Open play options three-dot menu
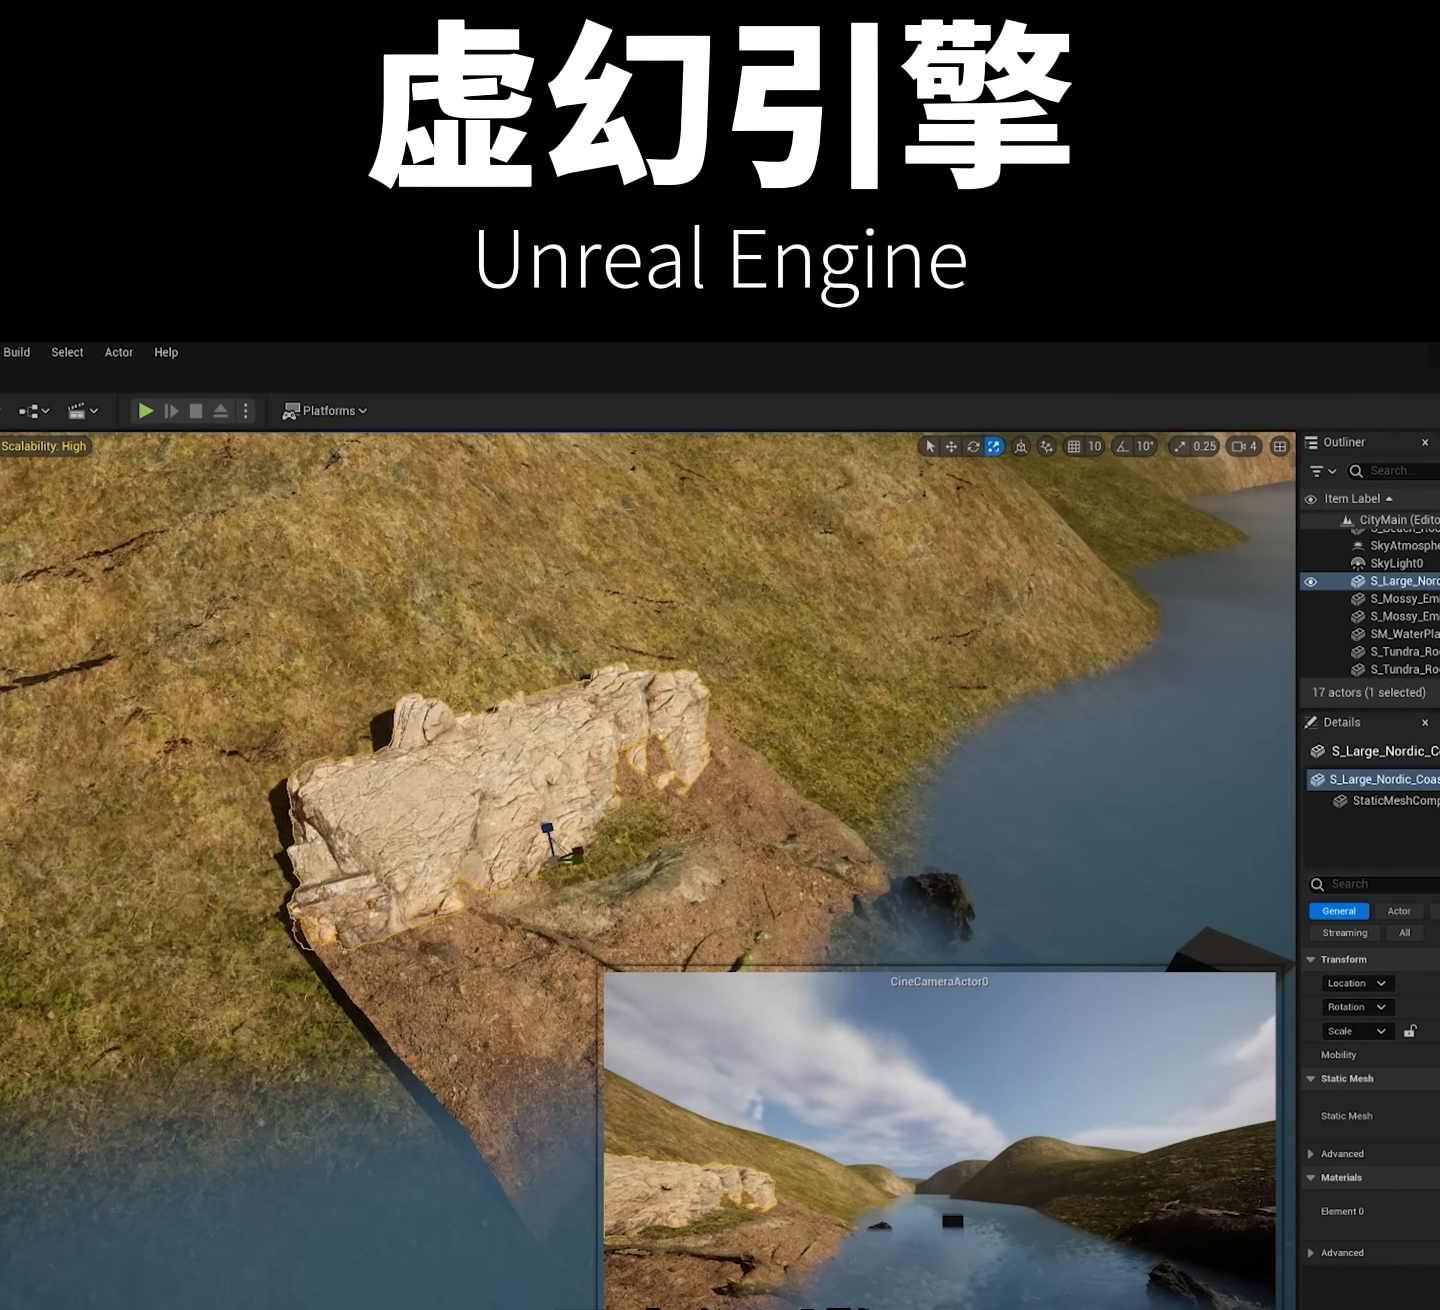 tap(246, 411)
